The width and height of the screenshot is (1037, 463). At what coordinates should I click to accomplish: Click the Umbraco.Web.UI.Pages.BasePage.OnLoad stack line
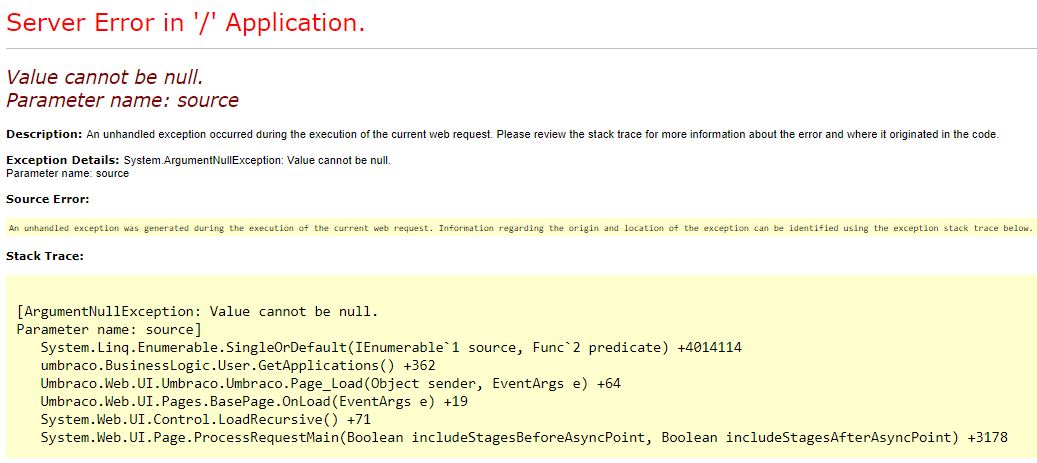pyautogui.click(x=255, y=401)
